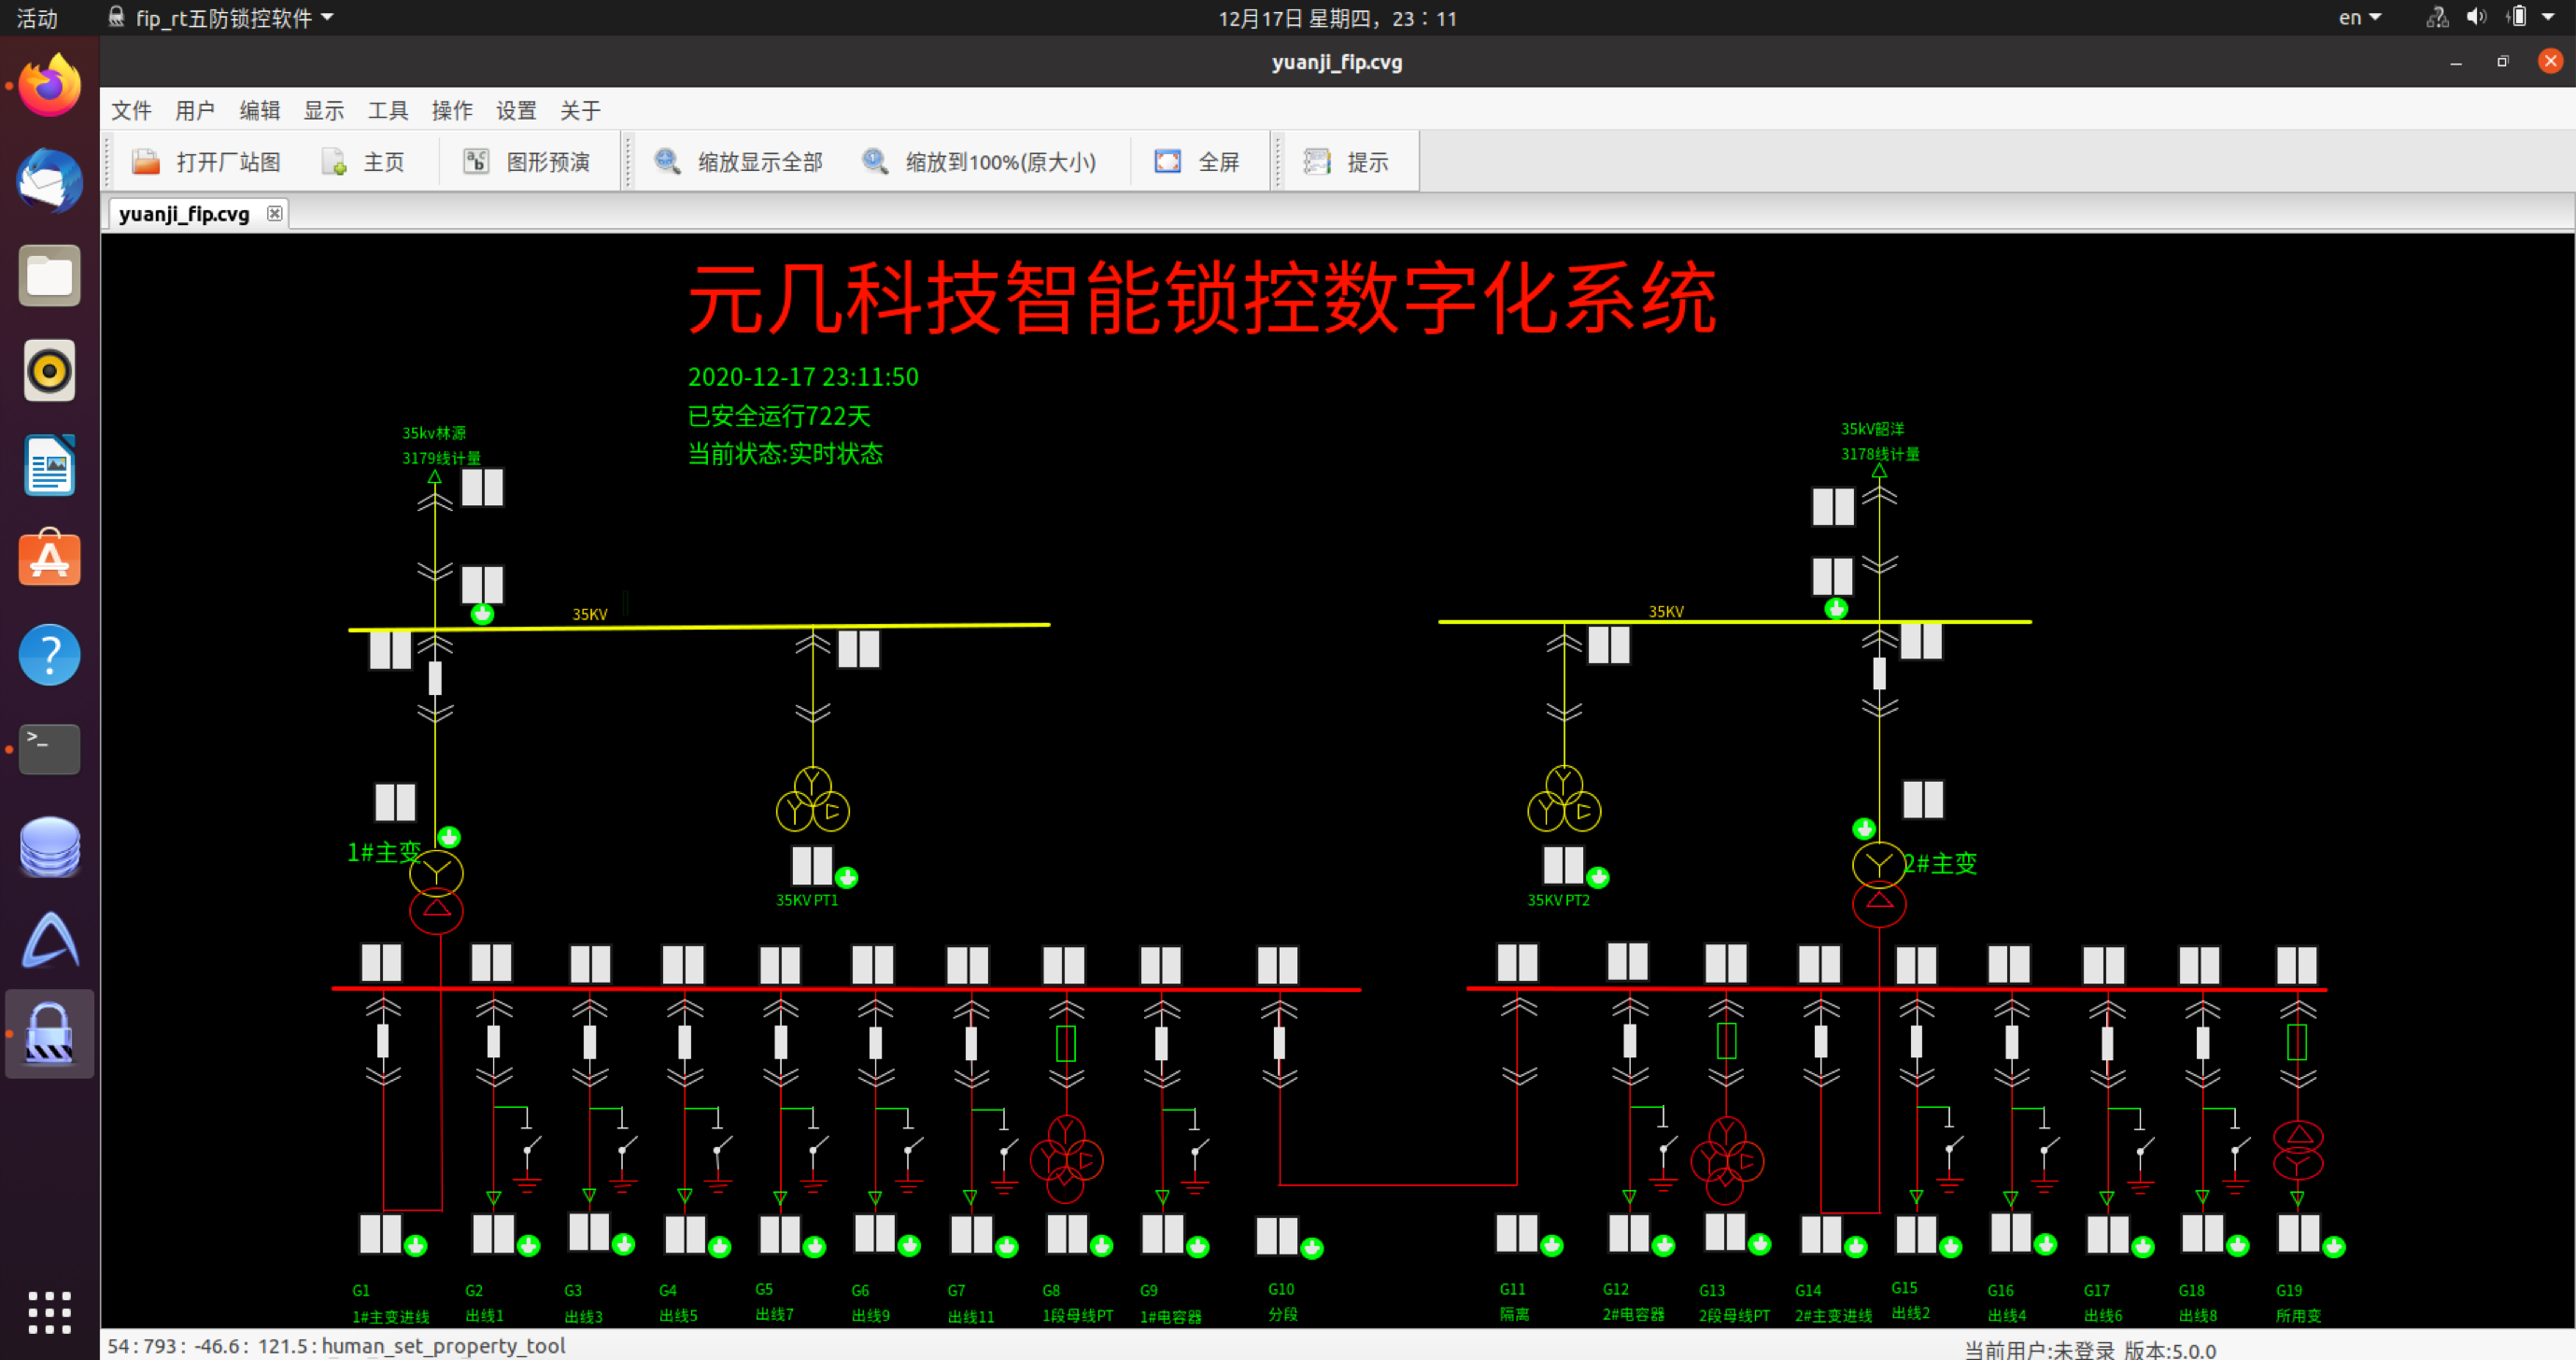Screen dimensions: 2576x1360
Task: Expand the system status menu arrow
Action: point(2548,18)
